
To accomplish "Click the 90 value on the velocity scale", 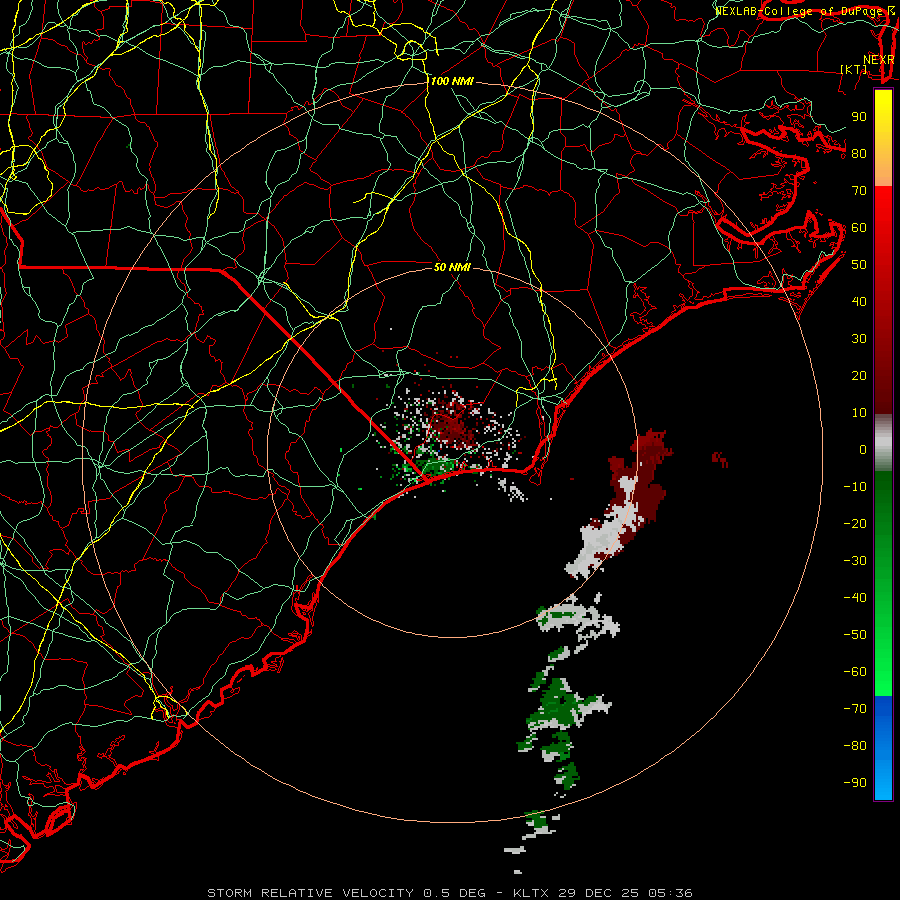I will (x=859, y=117).
